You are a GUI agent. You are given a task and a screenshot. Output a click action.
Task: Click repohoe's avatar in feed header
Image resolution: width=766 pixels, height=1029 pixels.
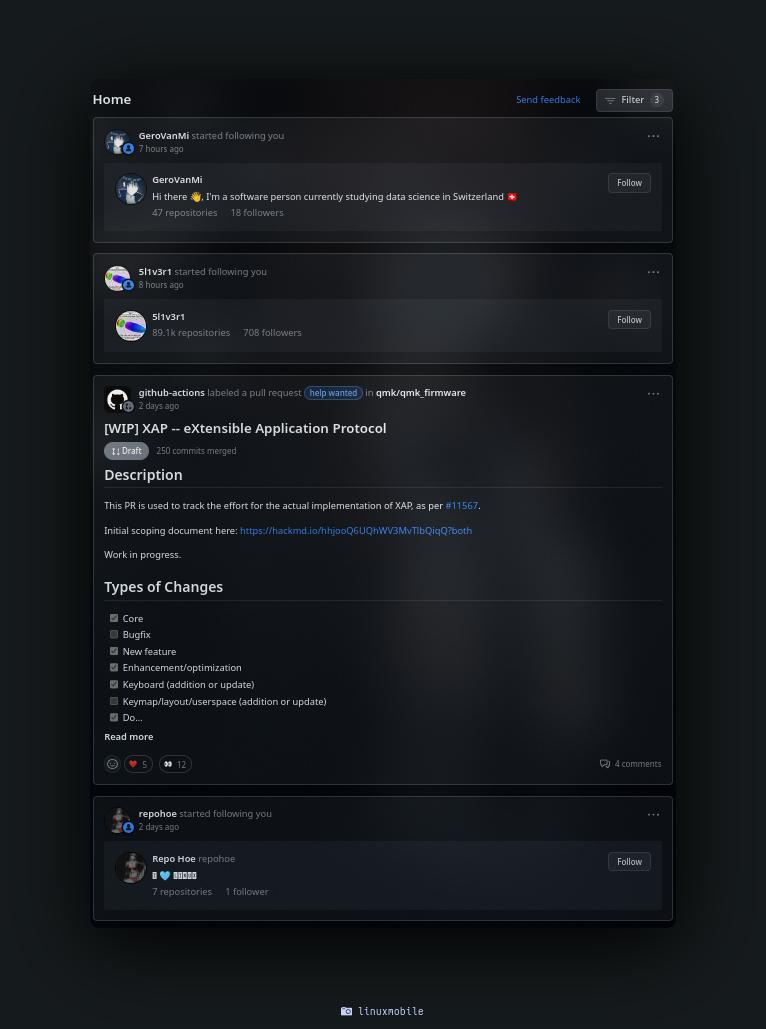pyautogui.click(x=117, y=820)
